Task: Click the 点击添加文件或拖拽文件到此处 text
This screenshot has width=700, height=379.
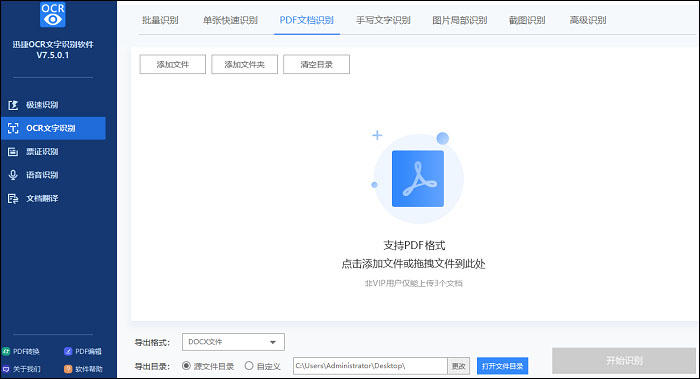Action: (x=413, y=264)
